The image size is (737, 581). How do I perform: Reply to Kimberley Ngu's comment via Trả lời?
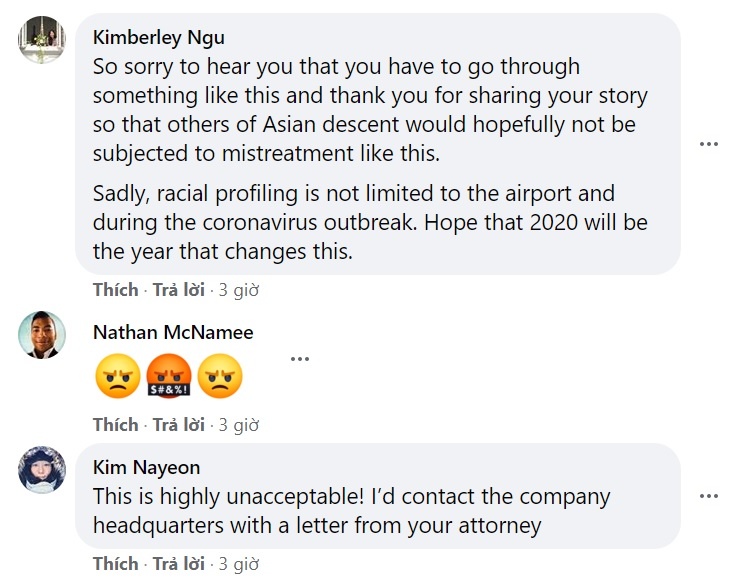(178, 290)
